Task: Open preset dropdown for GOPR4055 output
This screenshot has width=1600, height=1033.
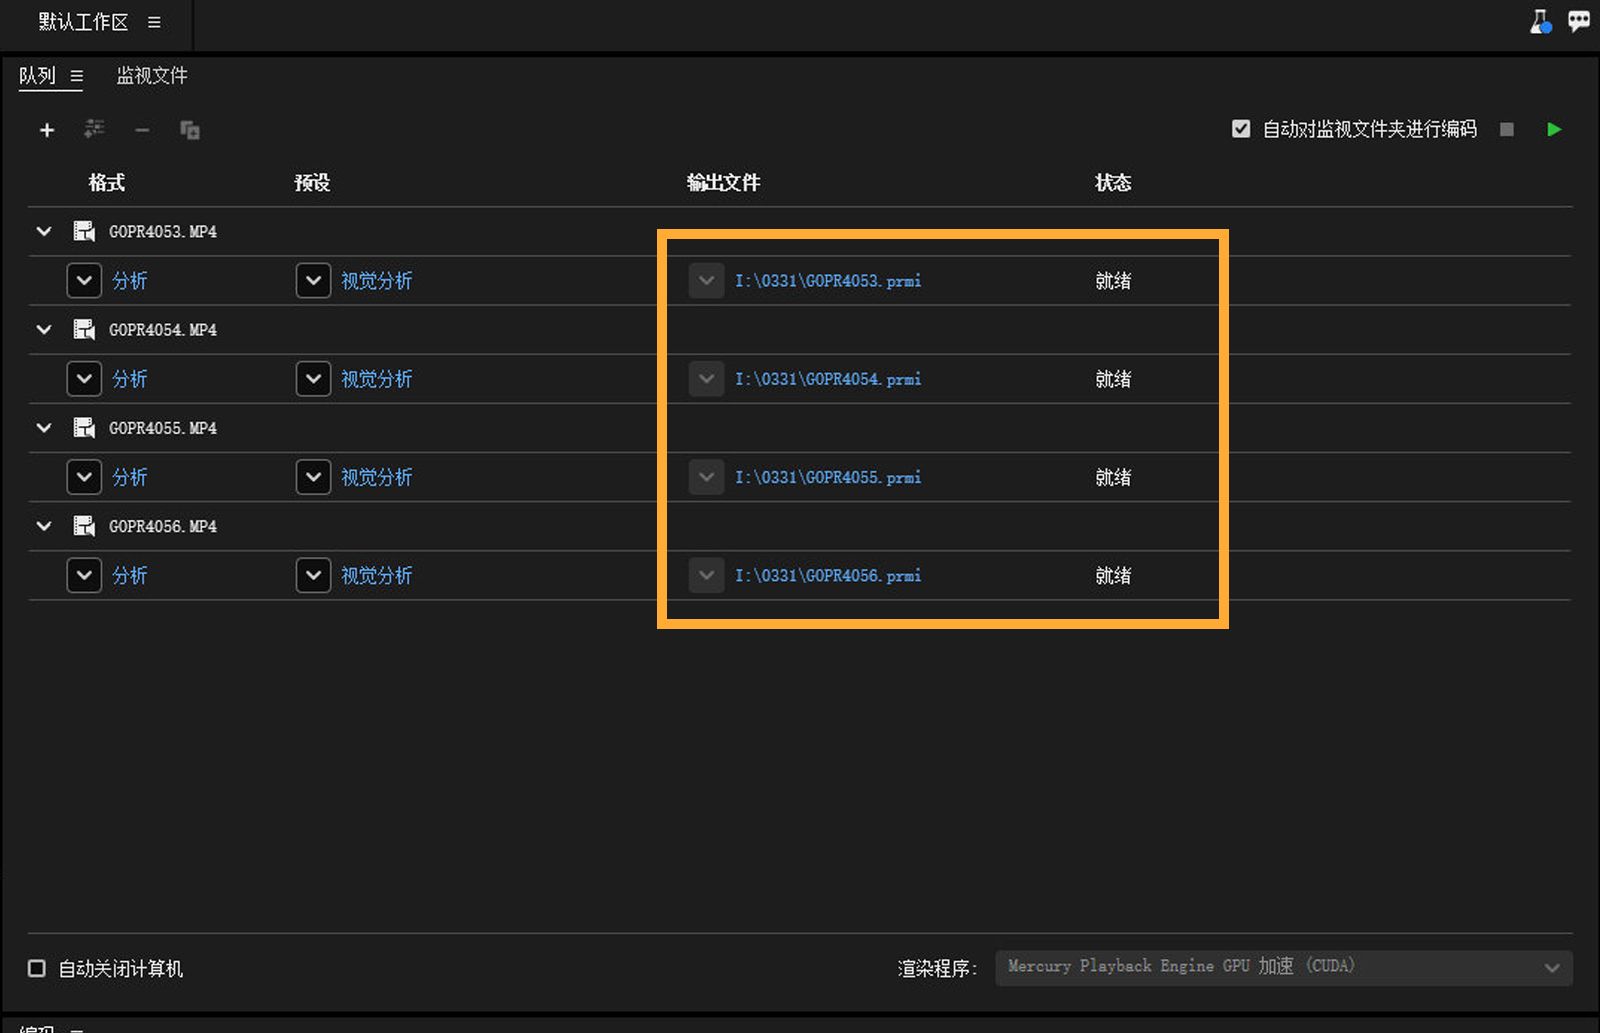Action: click(x=313, y=477)
